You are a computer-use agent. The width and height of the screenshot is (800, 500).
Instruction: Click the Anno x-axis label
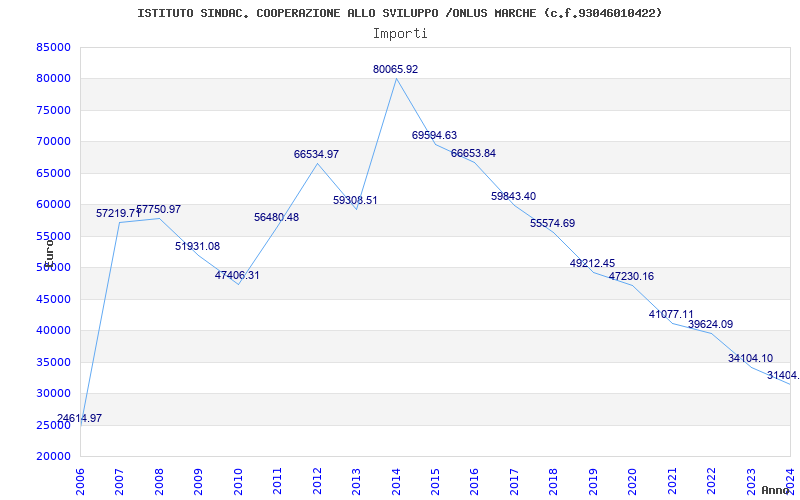coord(776,490)
